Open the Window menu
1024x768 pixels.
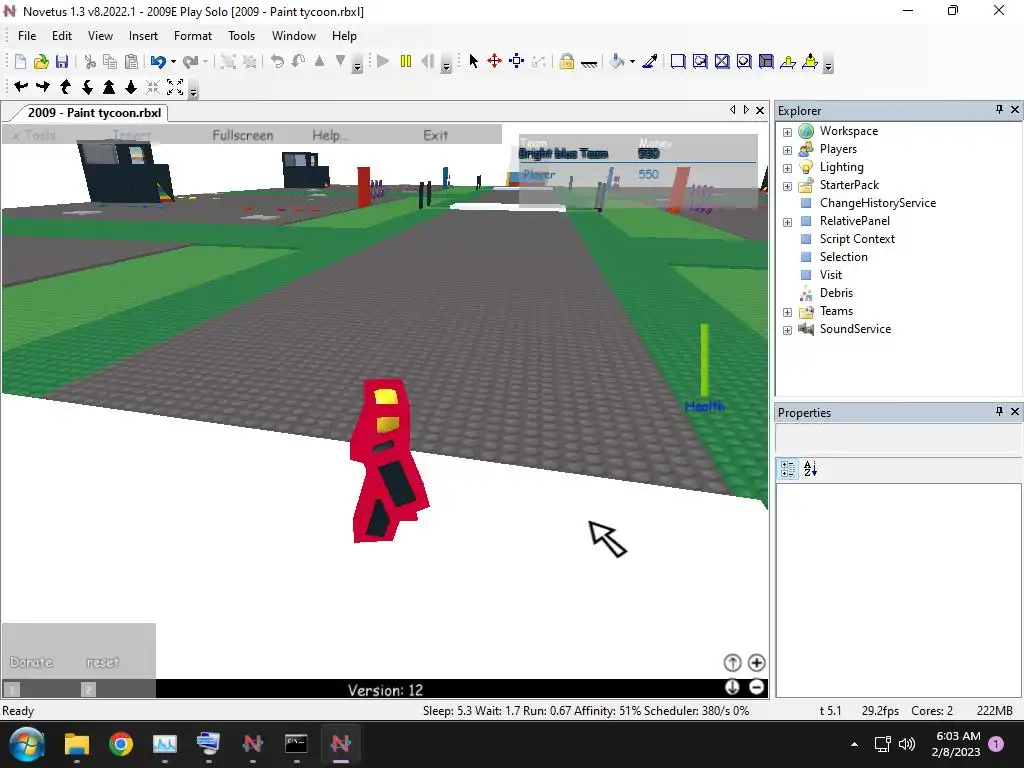294,36
